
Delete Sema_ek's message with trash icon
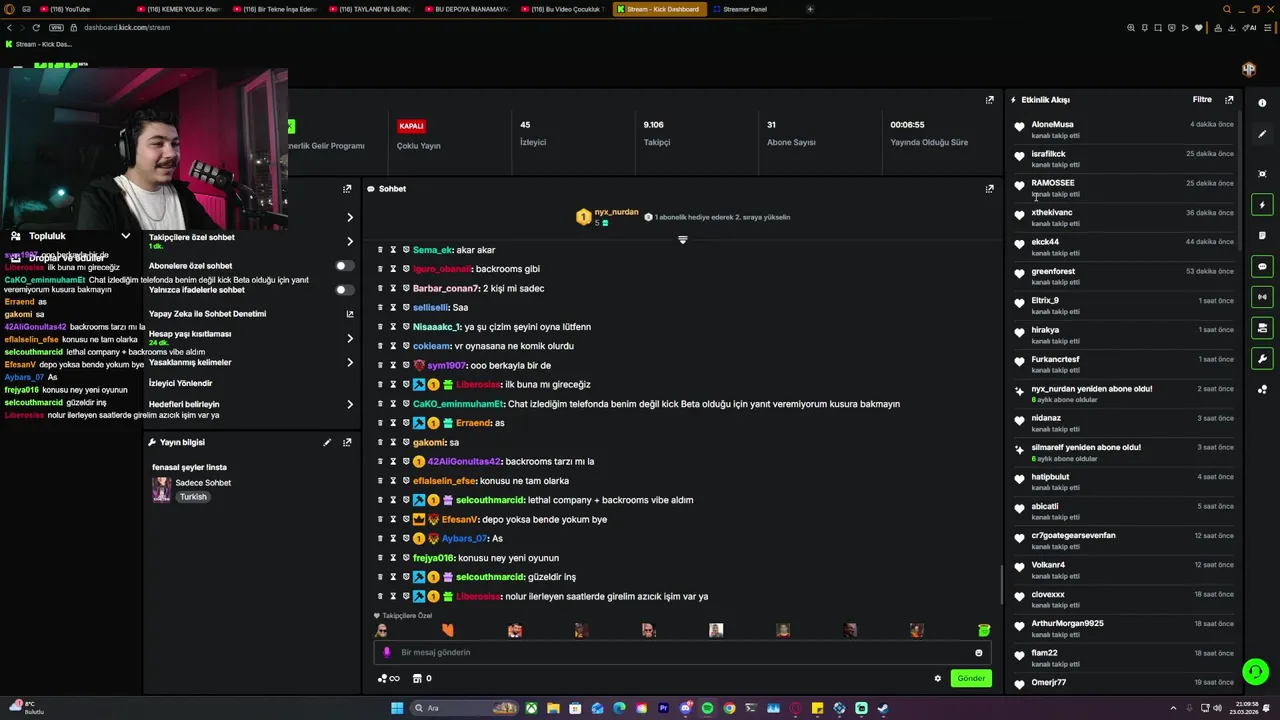click(x=381, y=250)
